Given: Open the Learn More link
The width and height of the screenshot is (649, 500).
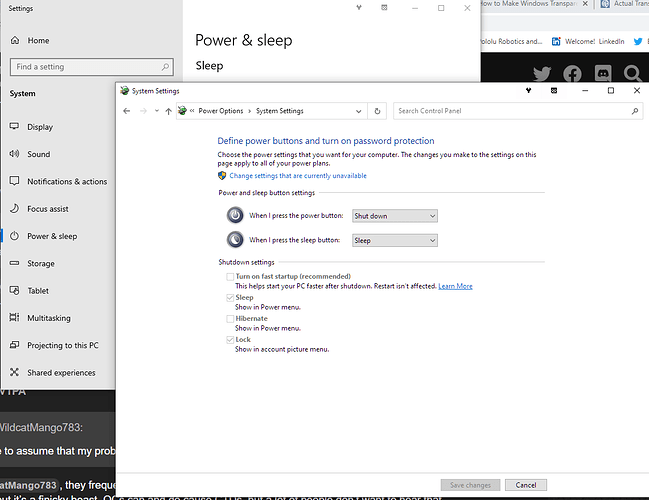Looking at the screenshot, I should [455, 286].
